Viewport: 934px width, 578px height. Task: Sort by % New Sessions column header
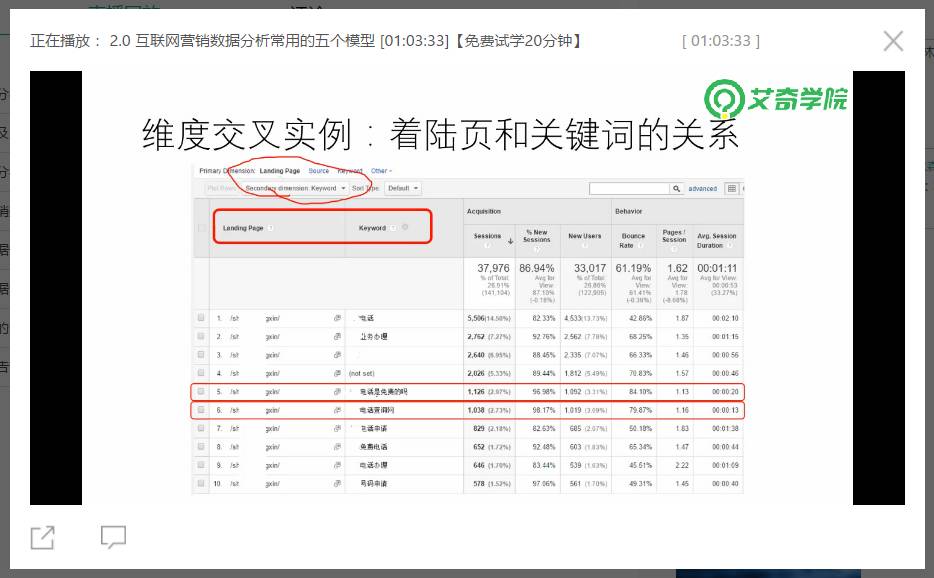tap(537, 236)
